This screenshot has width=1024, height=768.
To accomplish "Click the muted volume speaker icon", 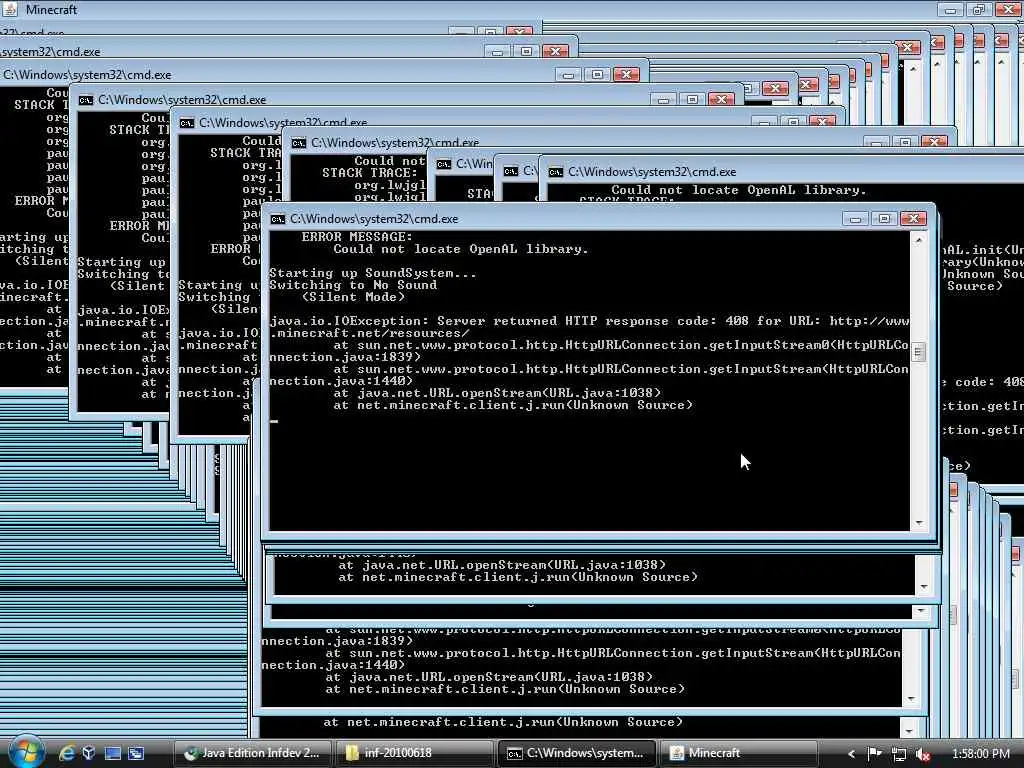I will (x=923, y=754).
